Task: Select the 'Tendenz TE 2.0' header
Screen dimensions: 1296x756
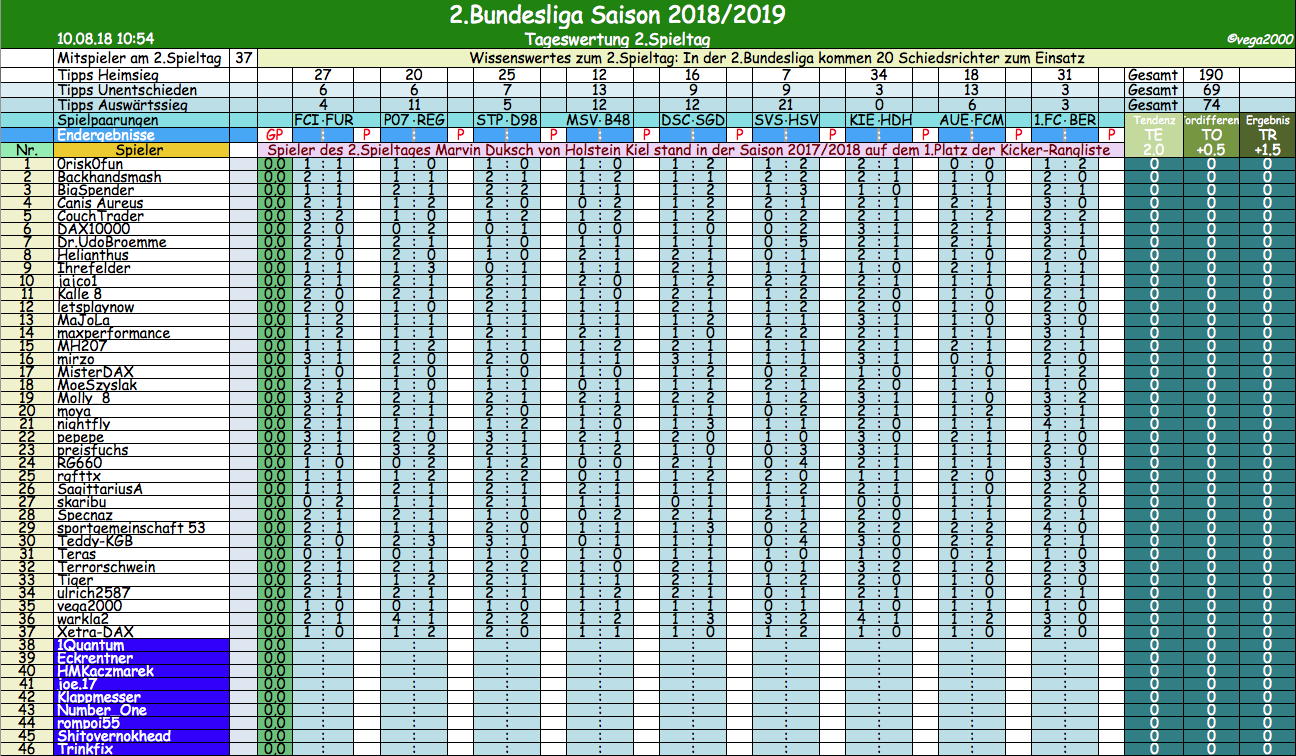Action: coord(1153,134)
